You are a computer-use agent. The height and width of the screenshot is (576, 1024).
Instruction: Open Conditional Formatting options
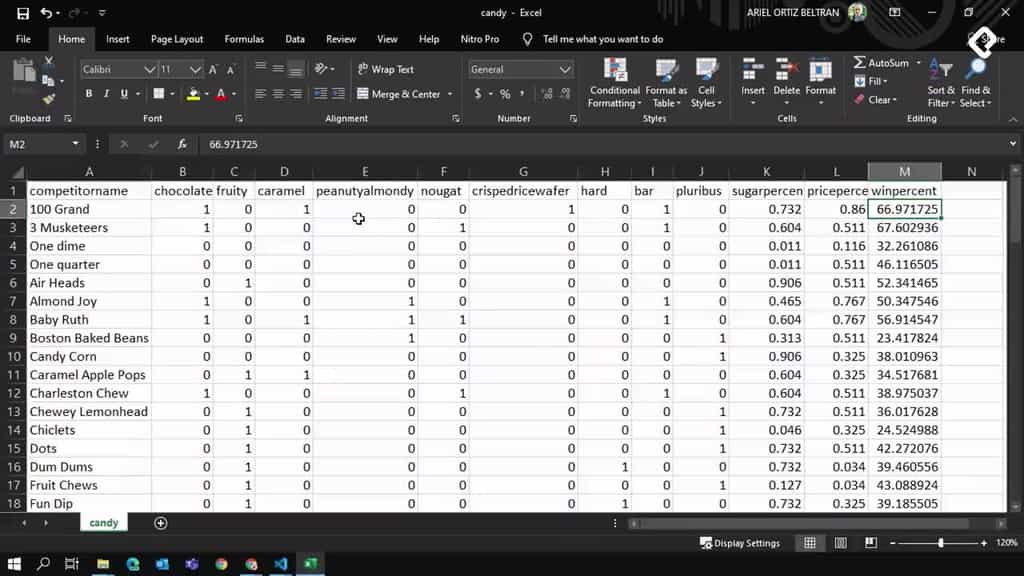(614, 85)
